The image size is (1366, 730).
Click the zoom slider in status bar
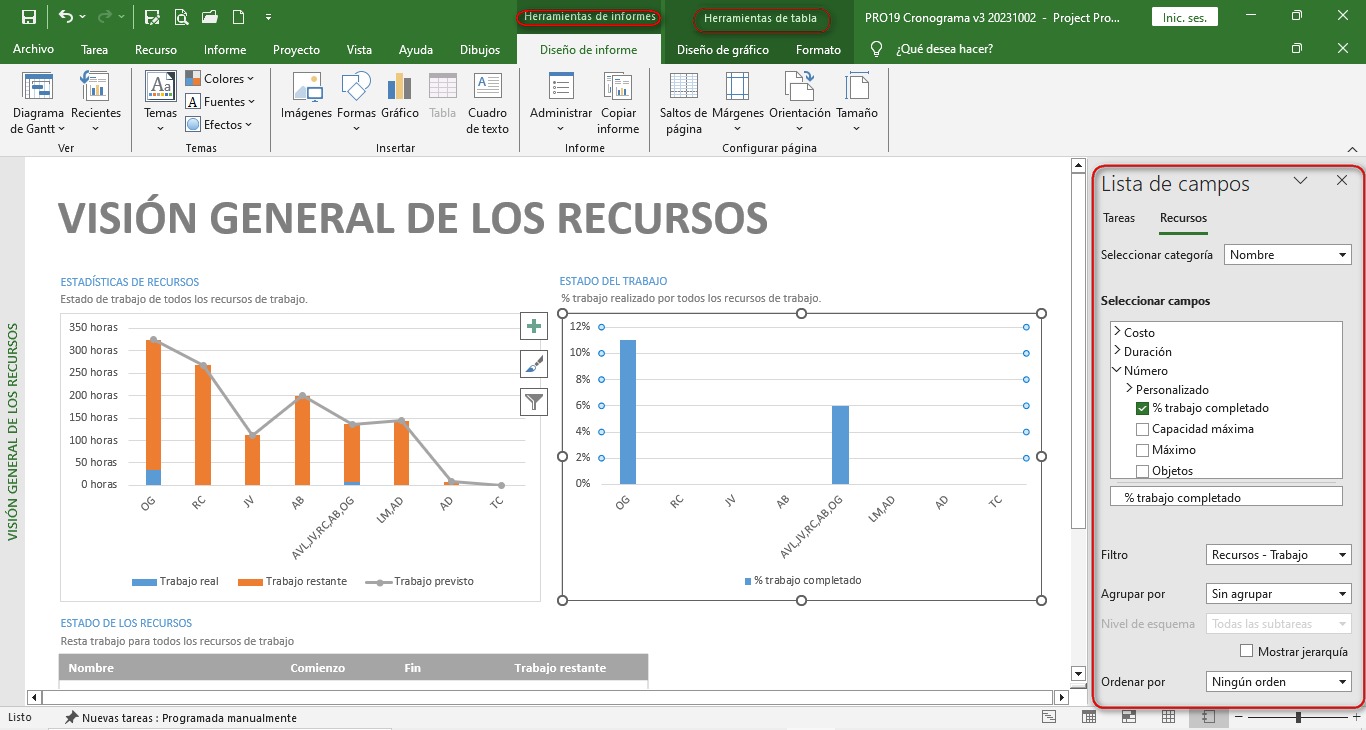[1298, 717]
